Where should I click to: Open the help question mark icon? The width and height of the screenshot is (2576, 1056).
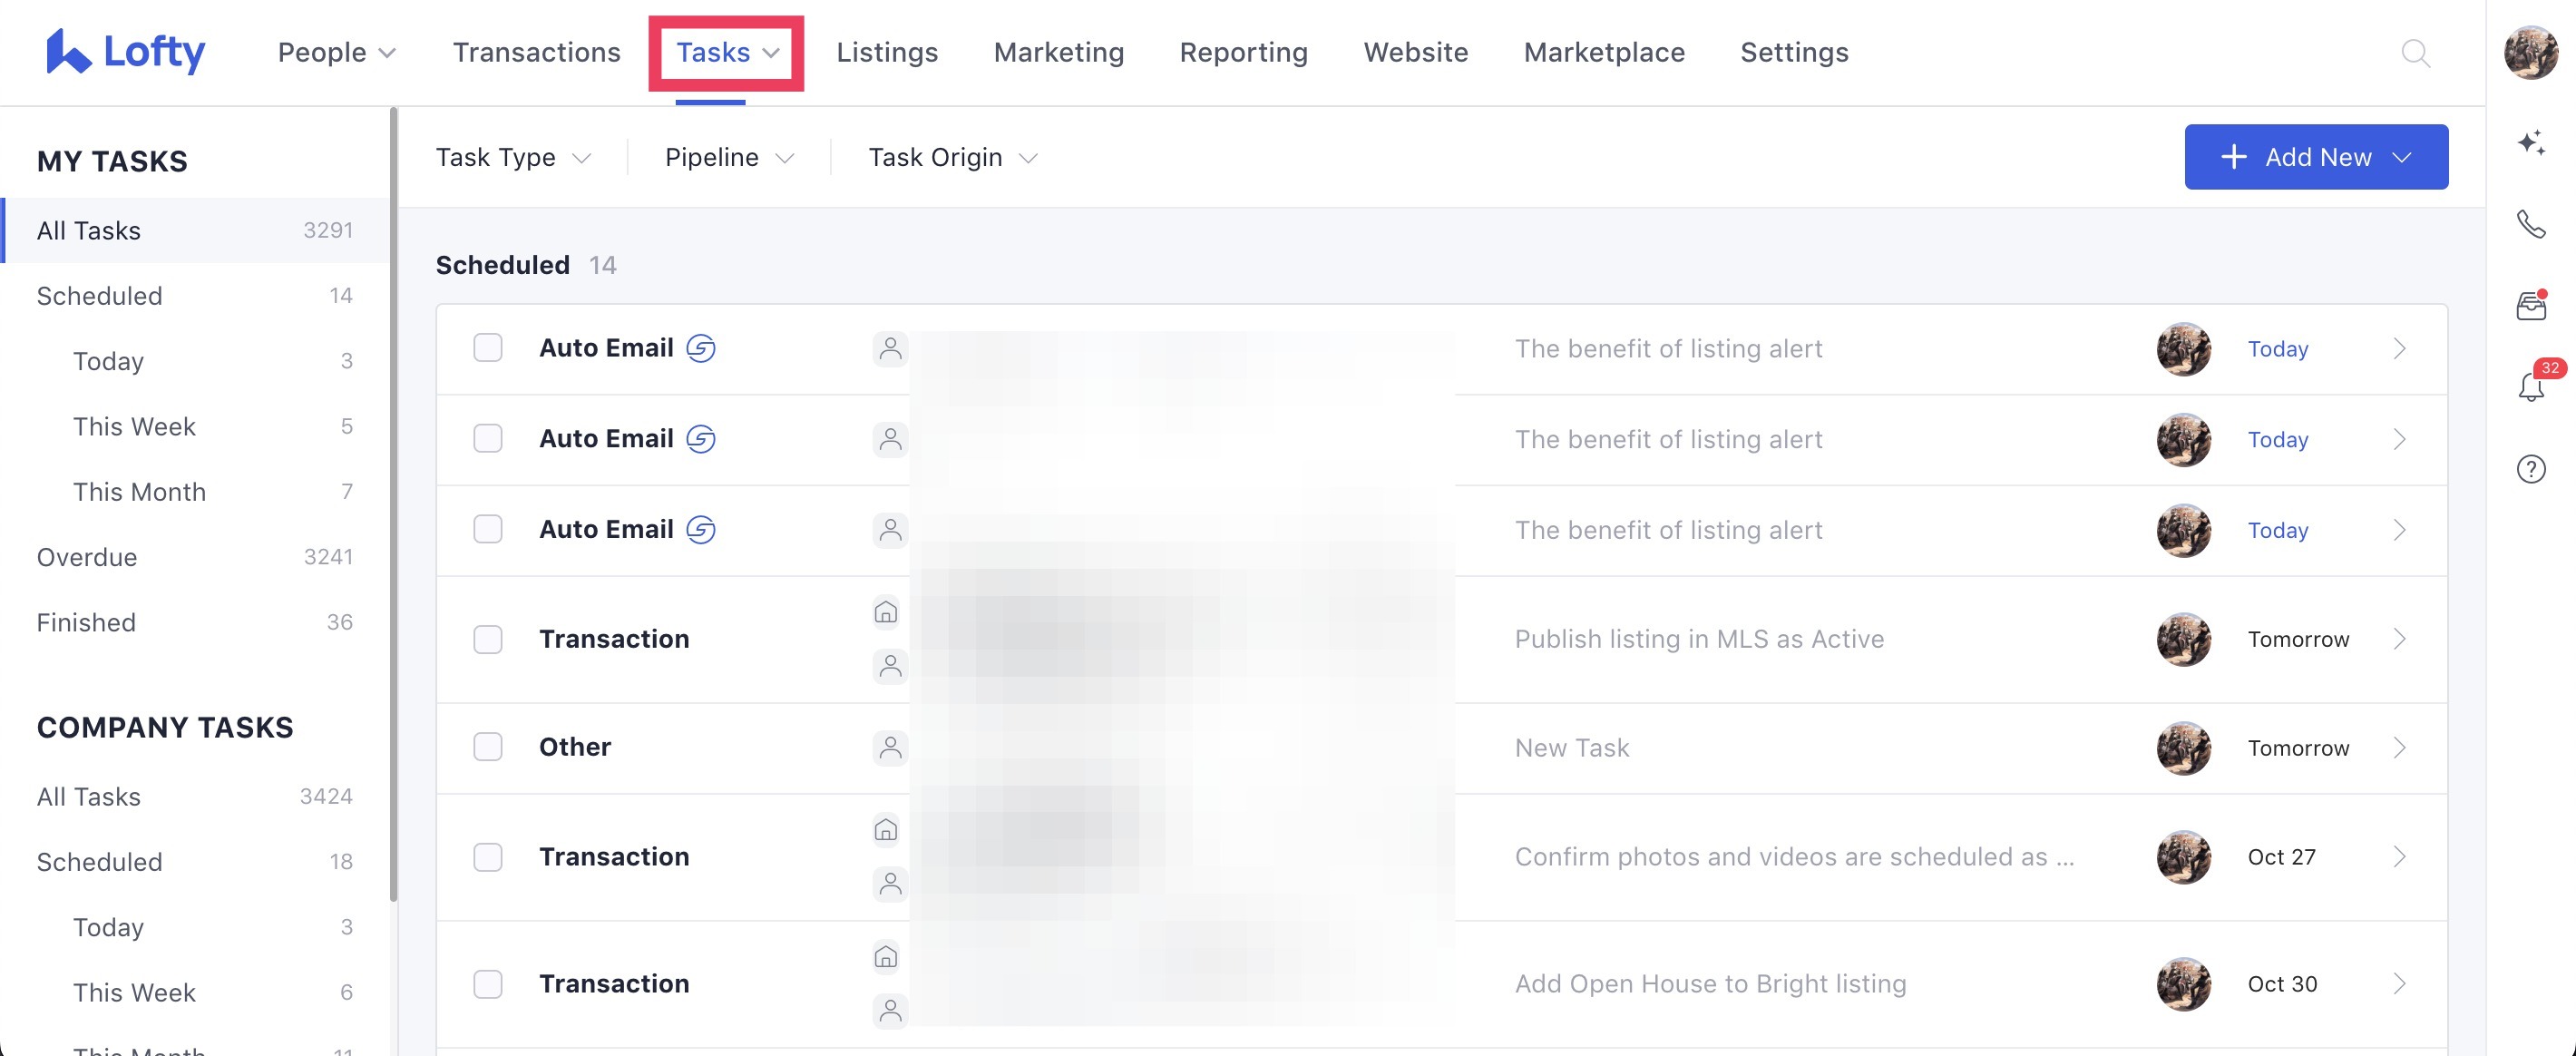click(x=2531, y=469)
